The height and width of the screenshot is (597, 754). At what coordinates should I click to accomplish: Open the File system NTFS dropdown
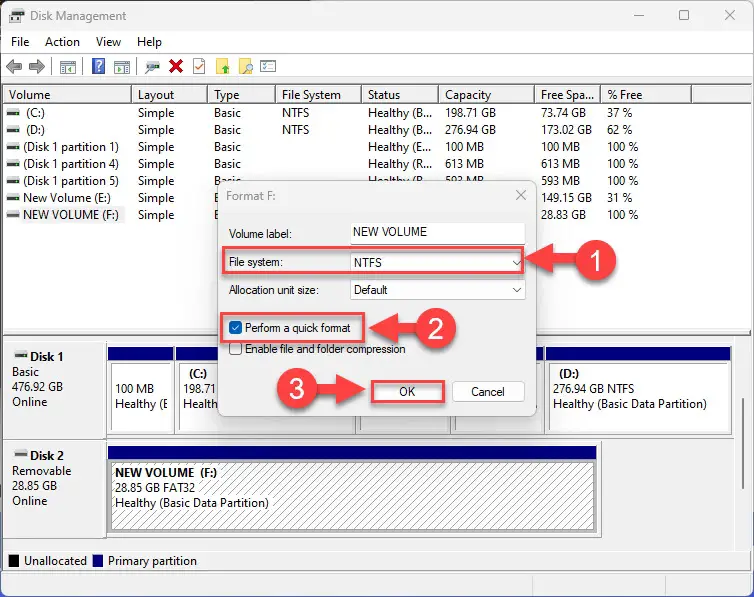pos(437,262)
